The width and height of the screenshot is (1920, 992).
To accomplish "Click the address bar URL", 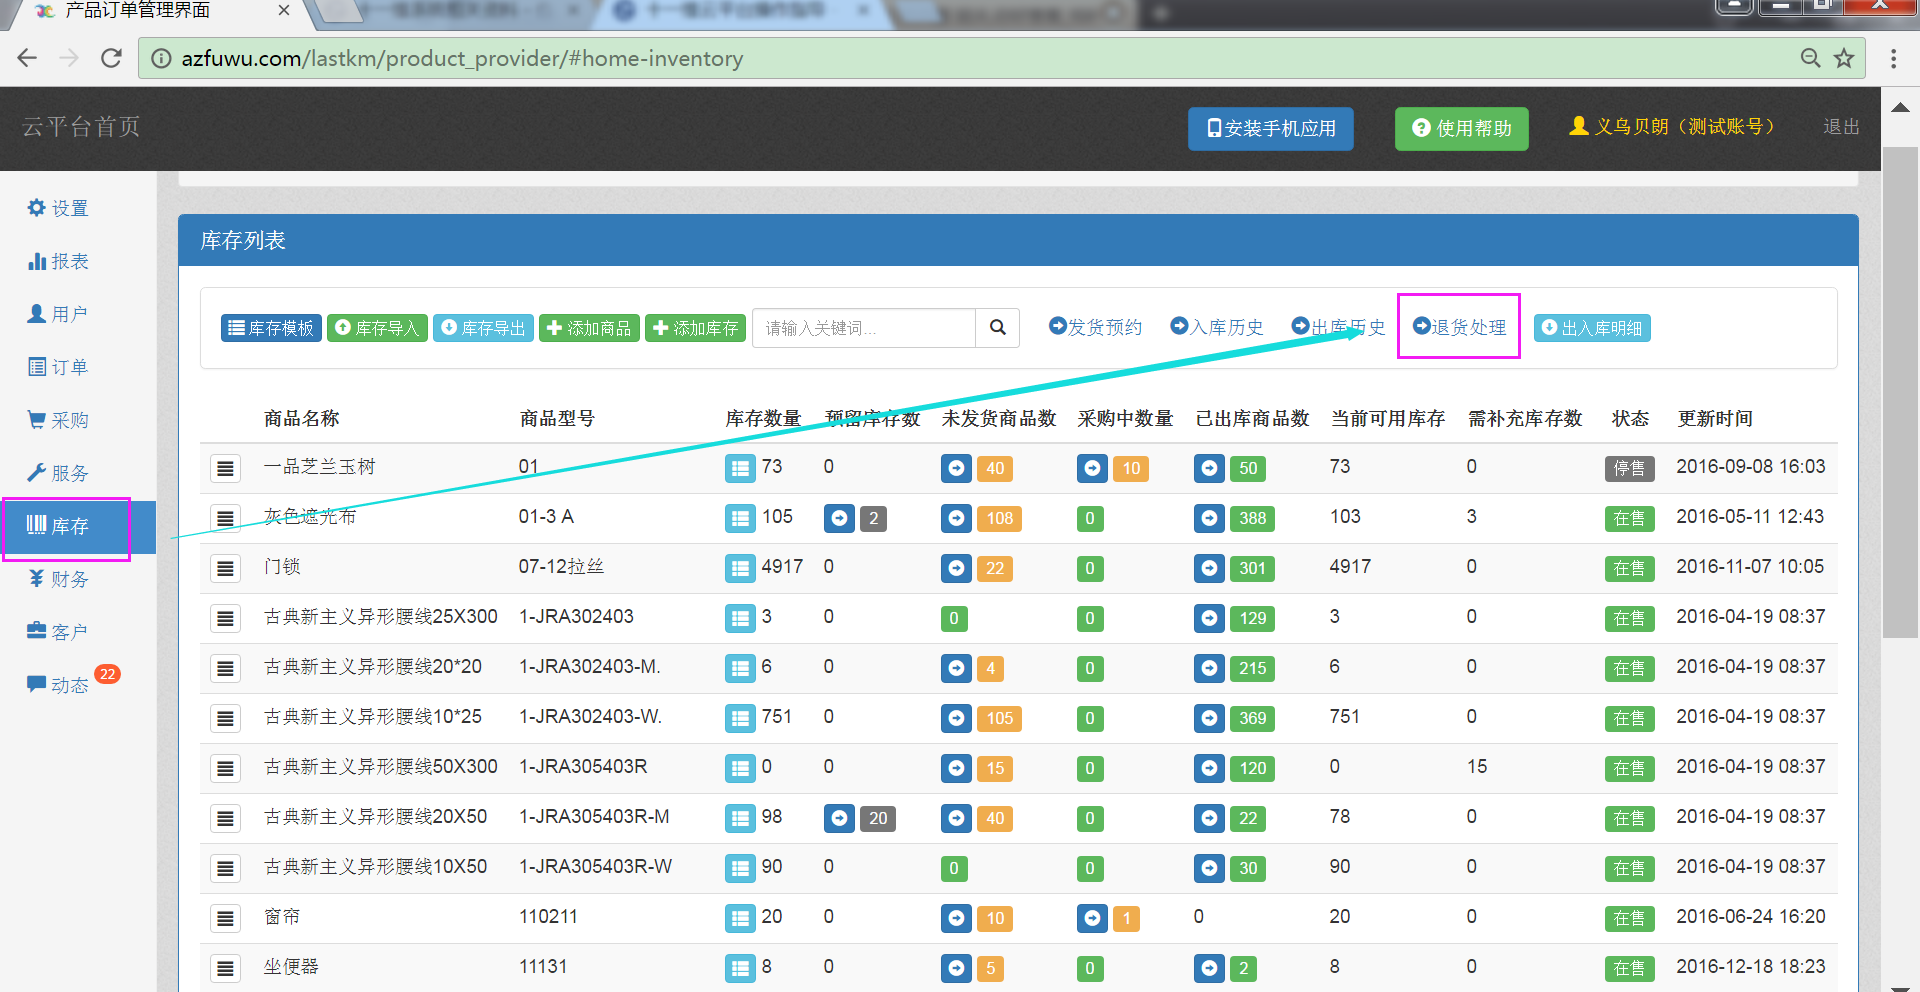I will (462, 58).
